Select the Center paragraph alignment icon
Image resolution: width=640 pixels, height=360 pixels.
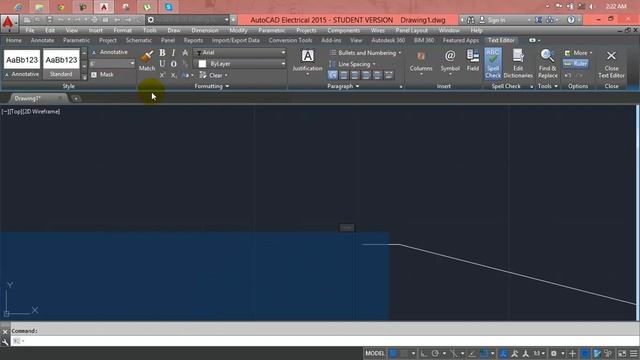pos(355,75)
